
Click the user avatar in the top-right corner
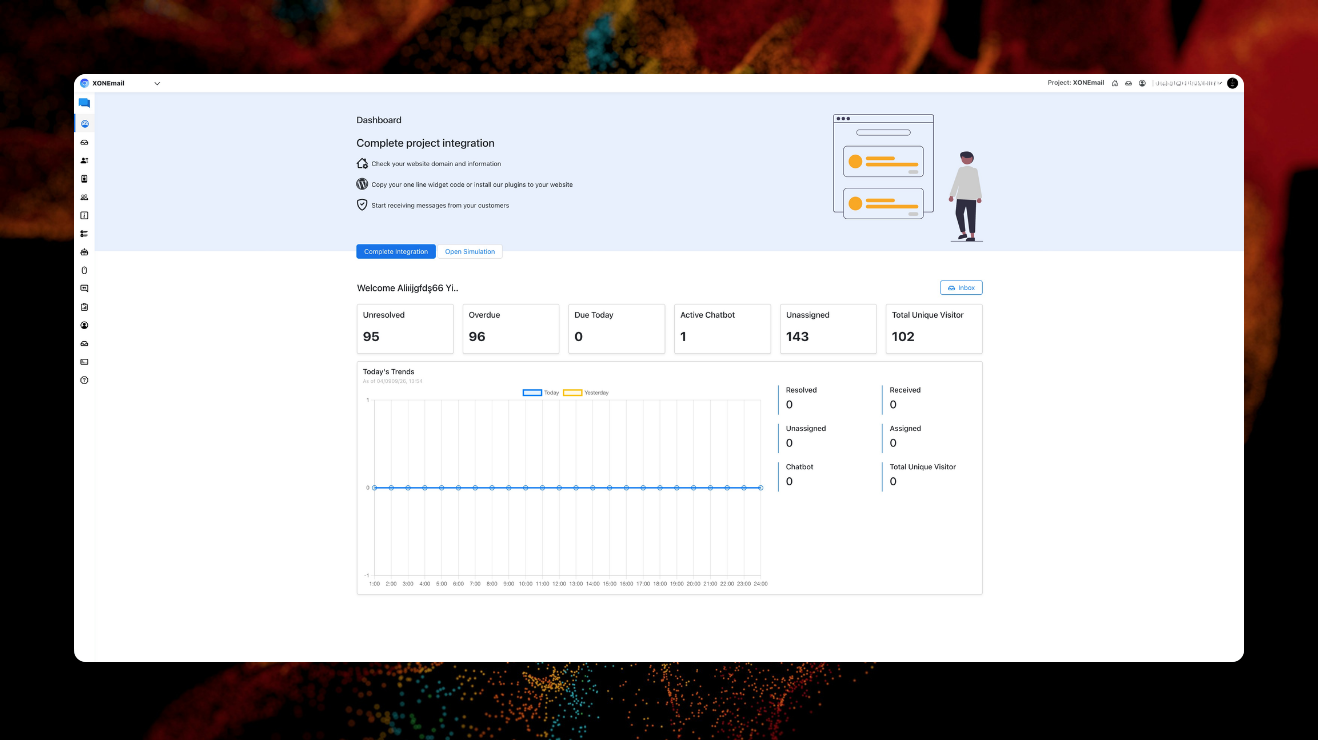click(1232, 83)
